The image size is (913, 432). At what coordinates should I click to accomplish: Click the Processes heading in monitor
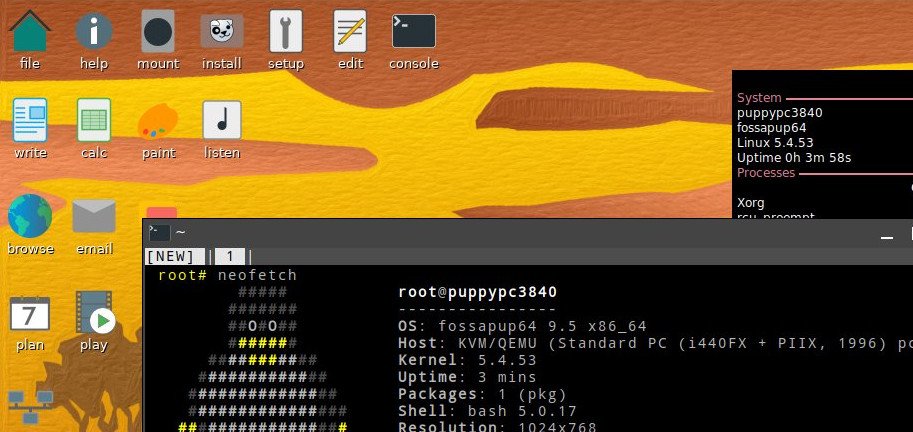click(766, 172)
